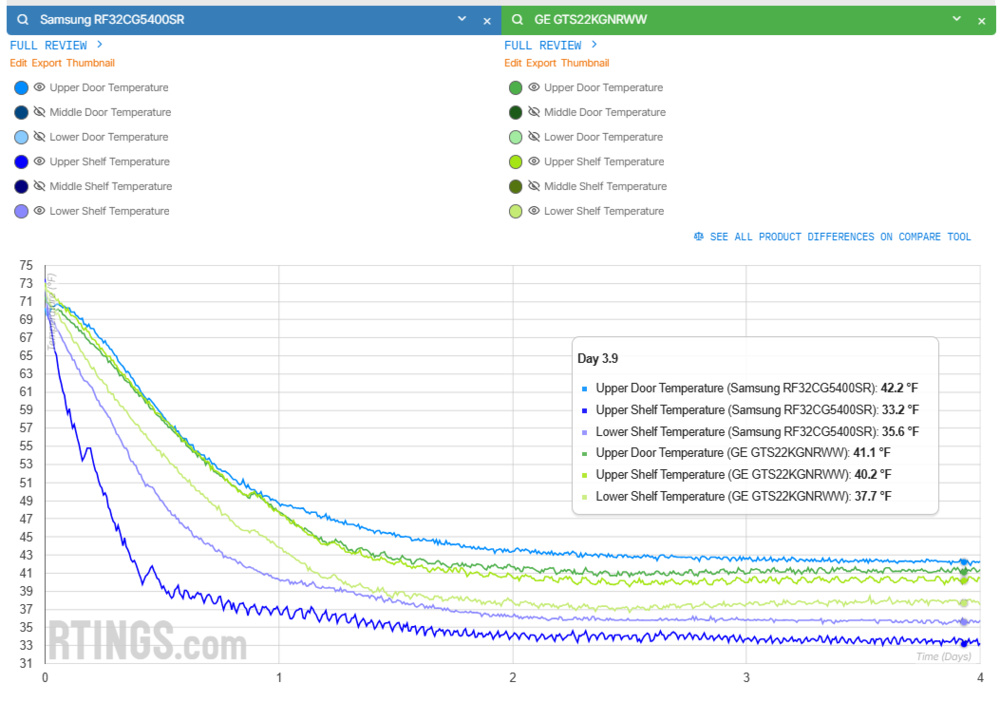Click the scale icon beside SEE ALL PRODUCT DIFFERENCES
This screenshot has height=702, width=1000.
(x=698, y=237)
